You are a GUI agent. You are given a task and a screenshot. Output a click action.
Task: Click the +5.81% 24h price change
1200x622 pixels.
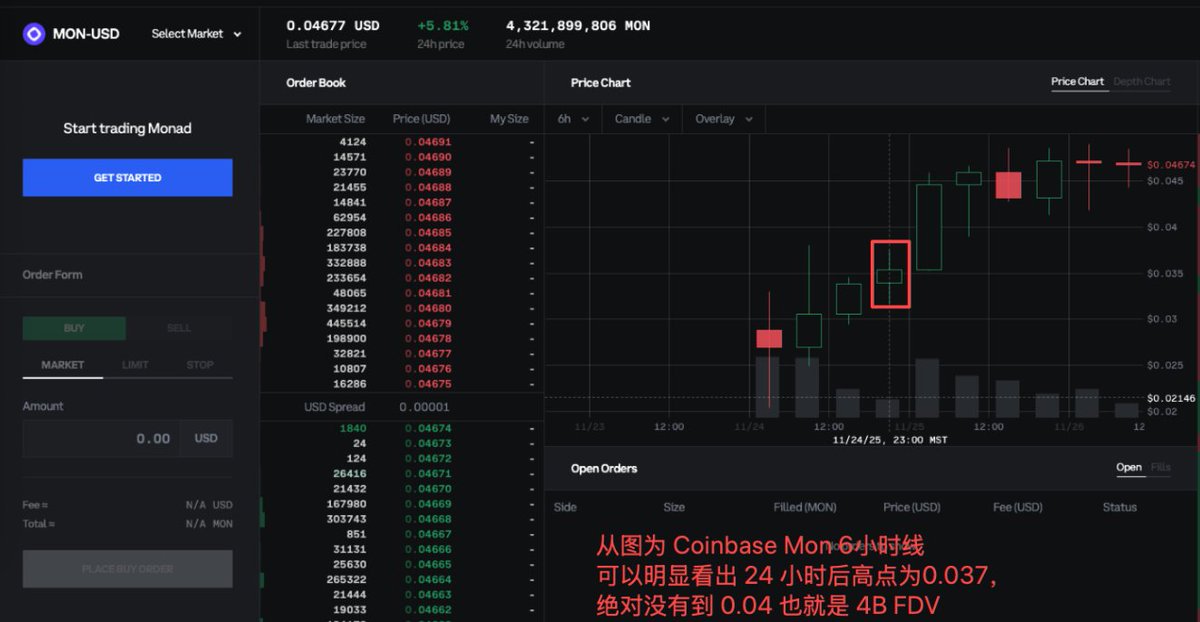443,26
